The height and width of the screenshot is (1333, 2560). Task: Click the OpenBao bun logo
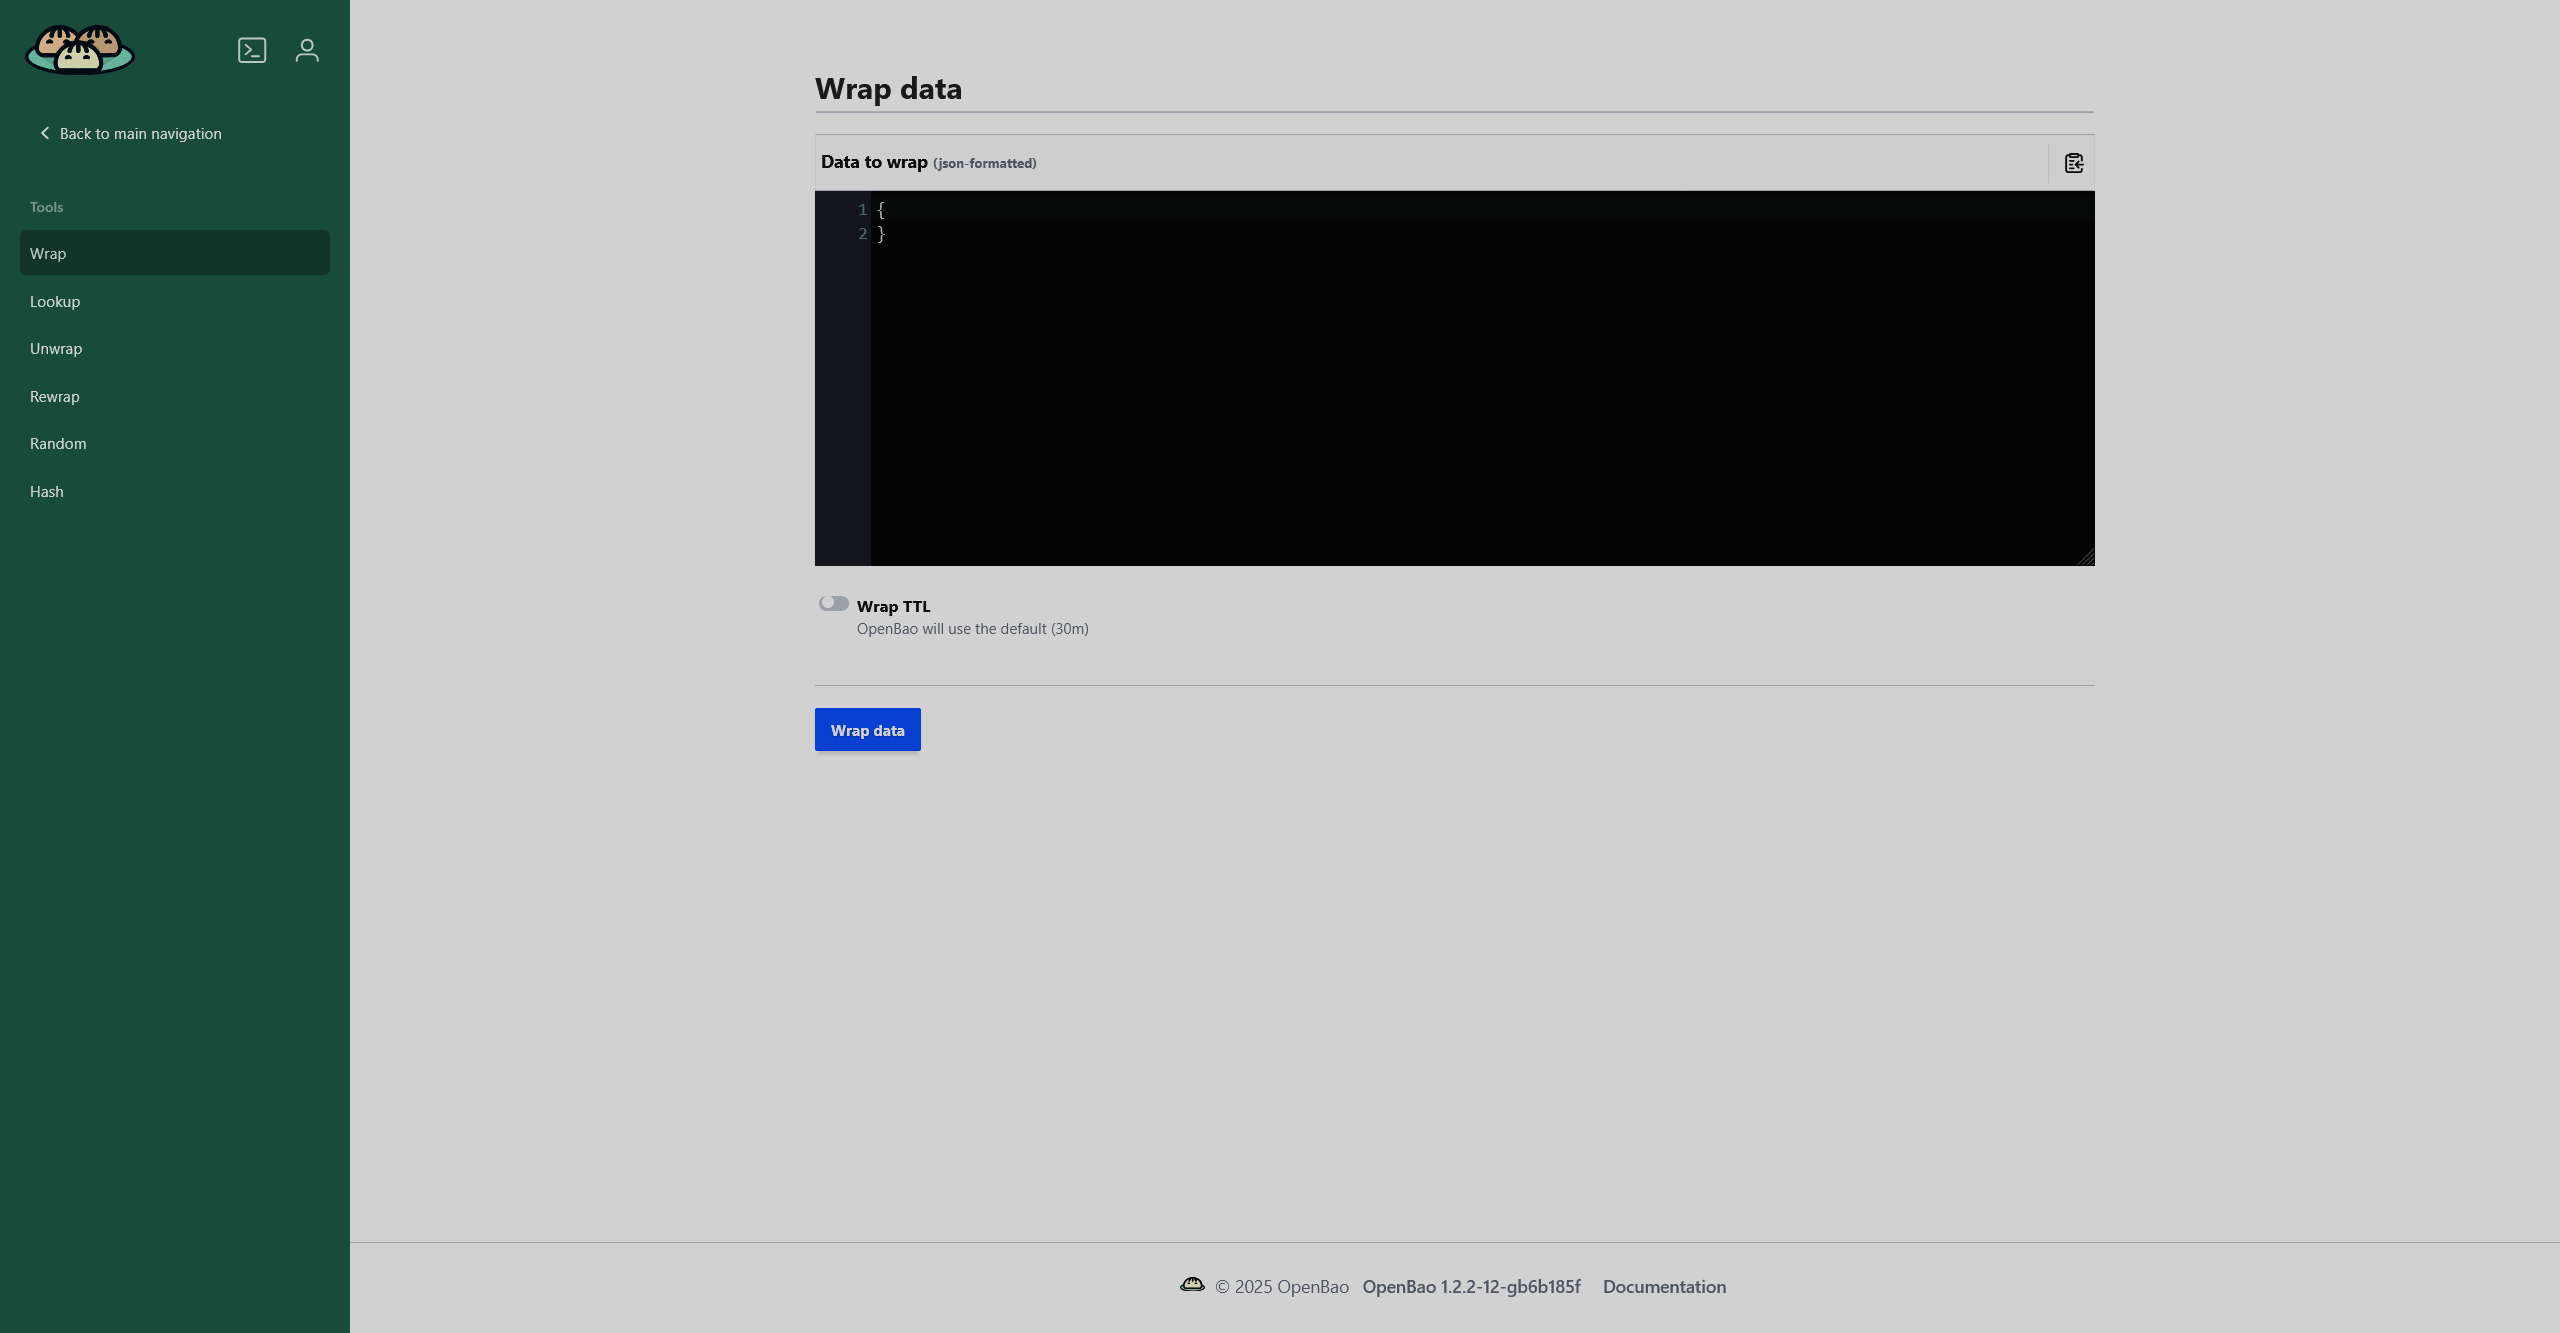tap(80, 50)
